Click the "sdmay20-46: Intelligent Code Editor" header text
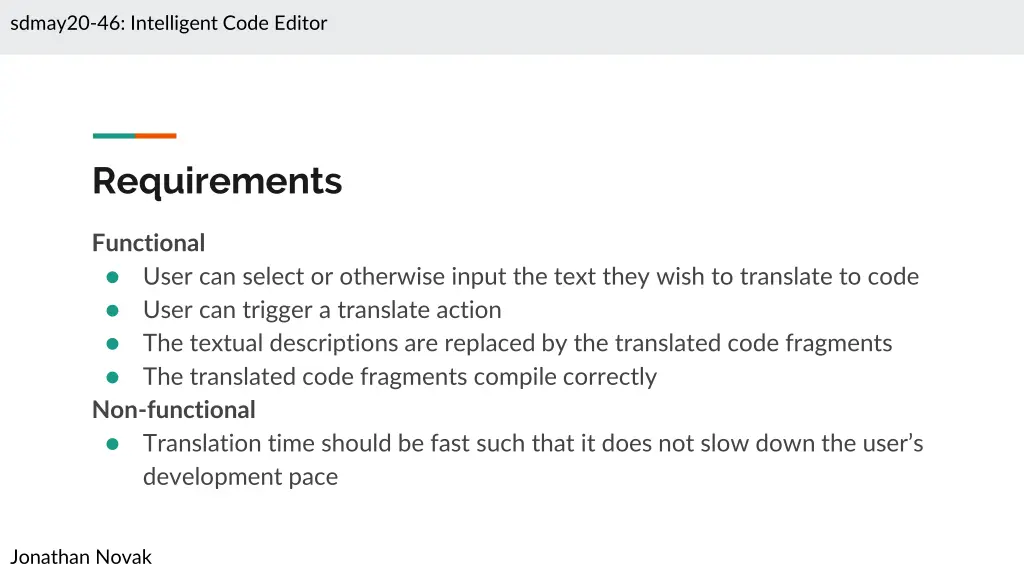 point(169,23)
